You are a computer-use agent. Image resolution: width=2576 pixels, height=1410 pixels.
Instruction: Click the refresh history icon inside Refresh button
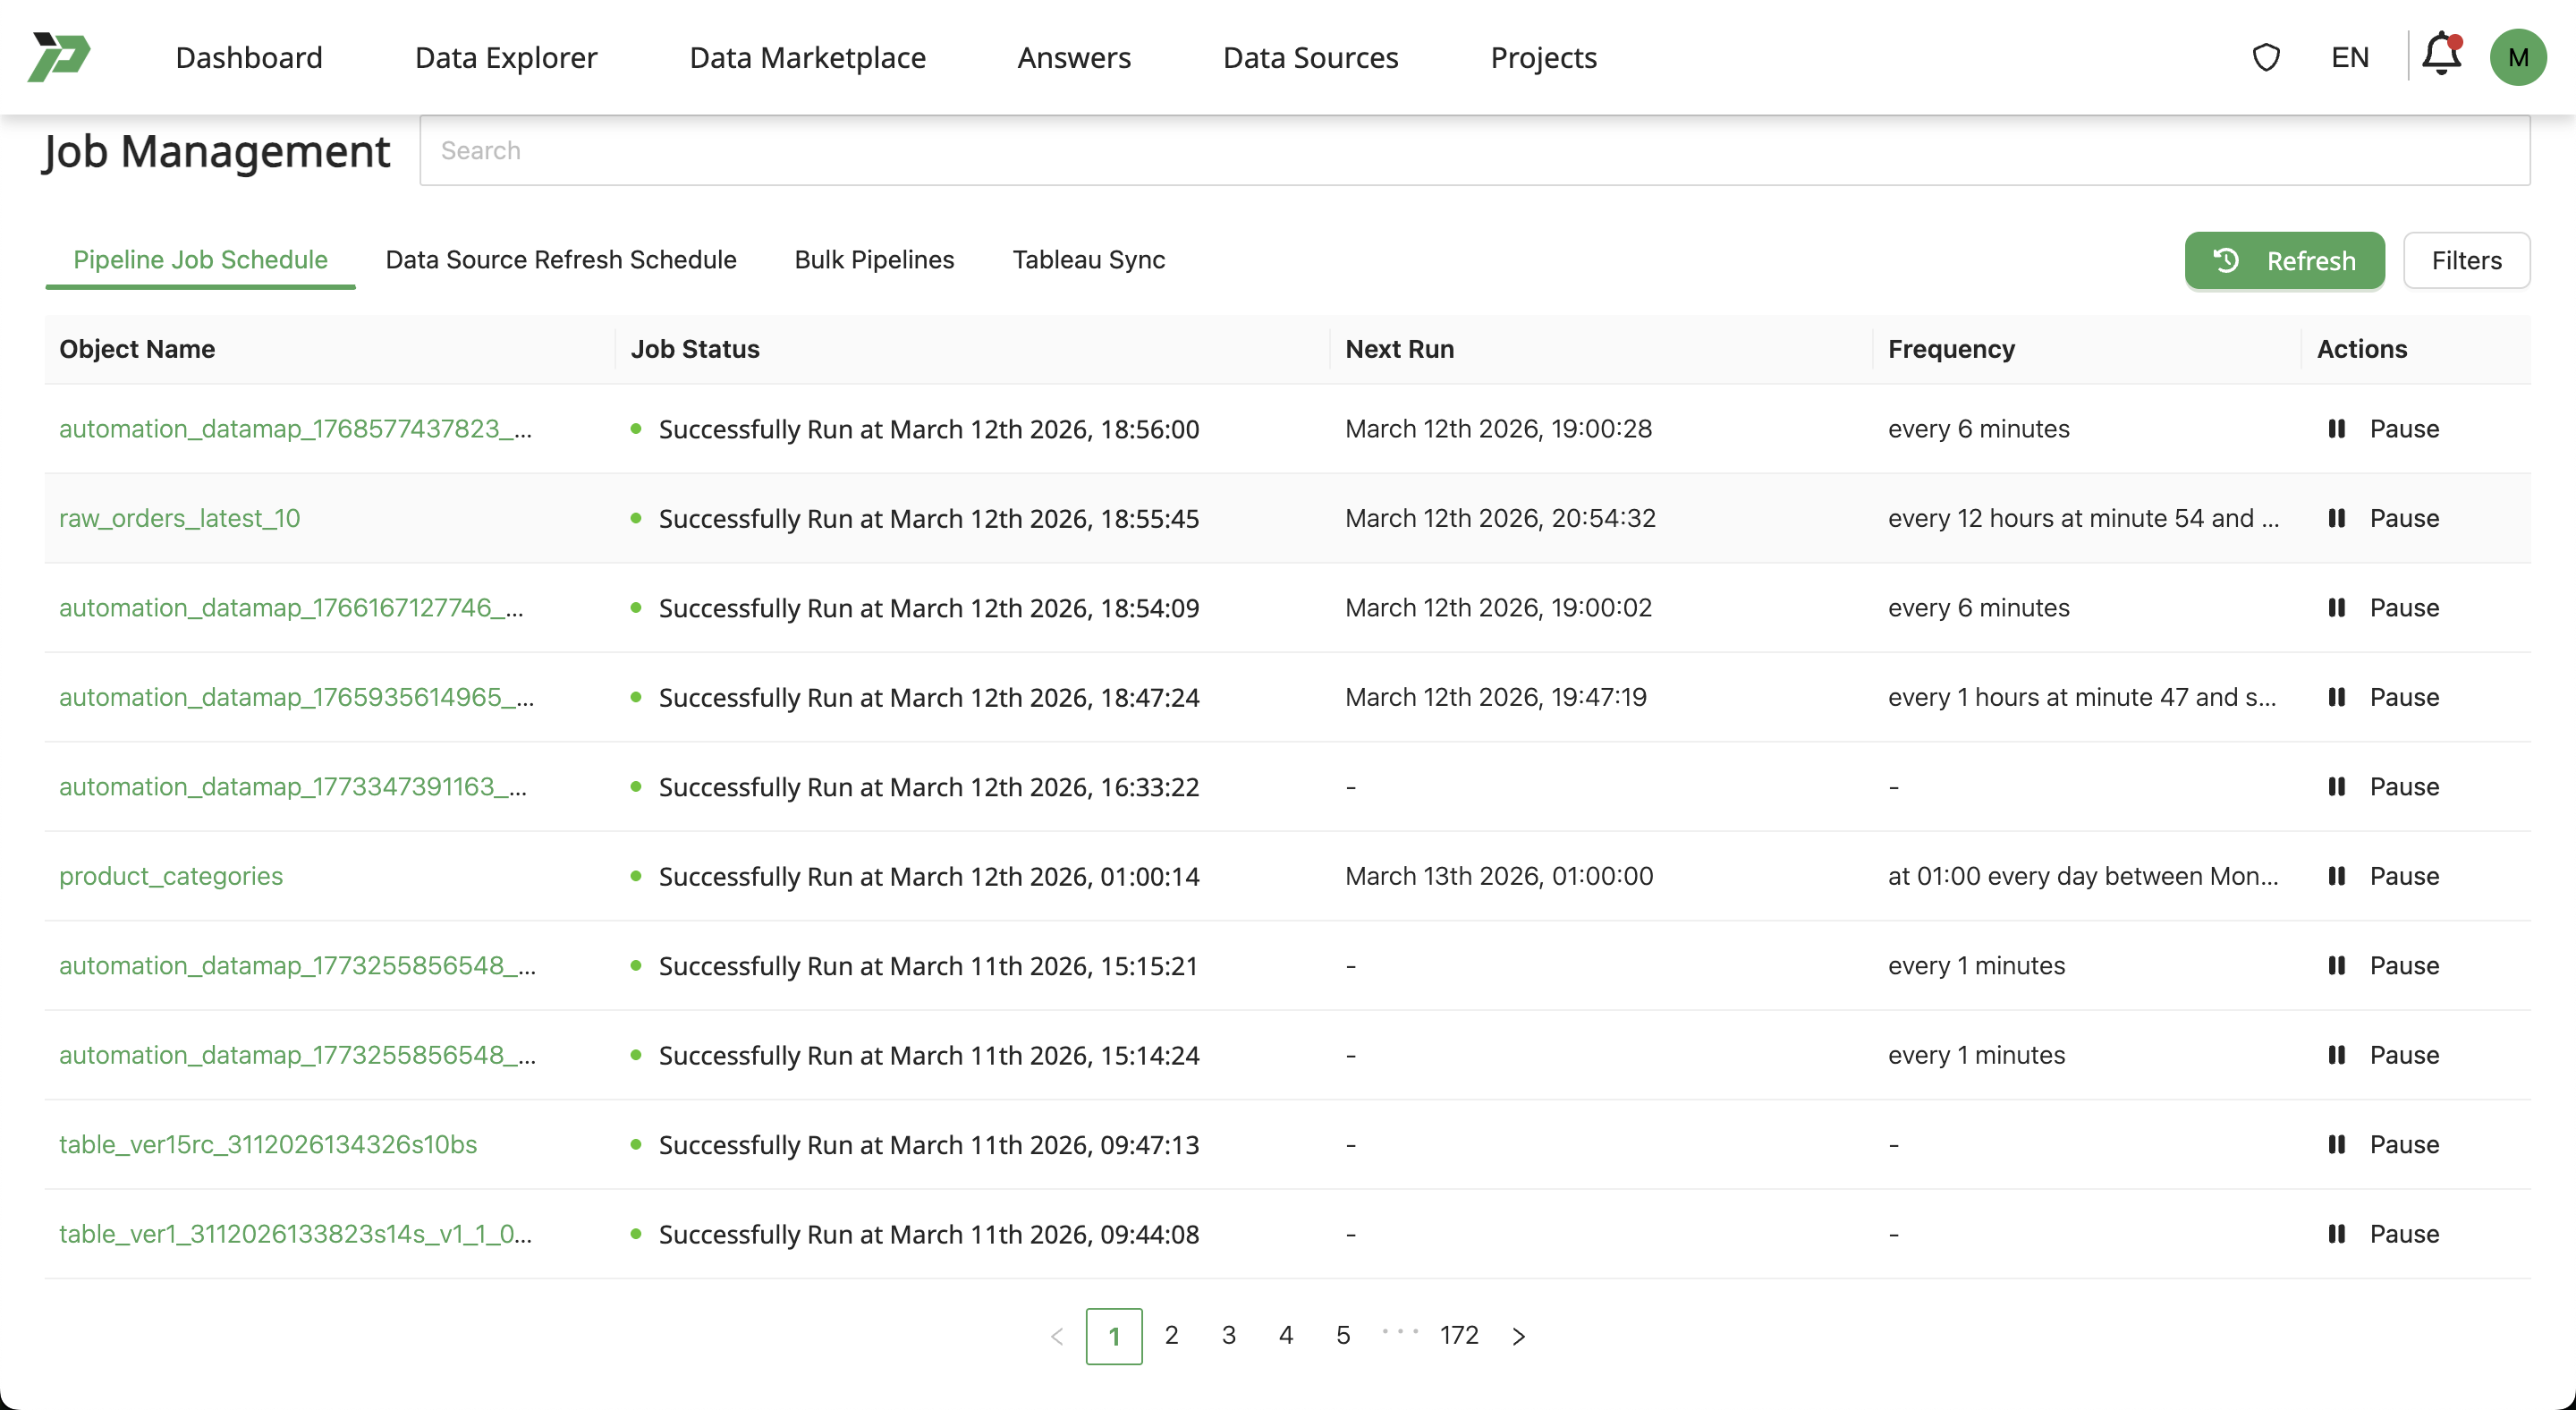coord(2226,260)
